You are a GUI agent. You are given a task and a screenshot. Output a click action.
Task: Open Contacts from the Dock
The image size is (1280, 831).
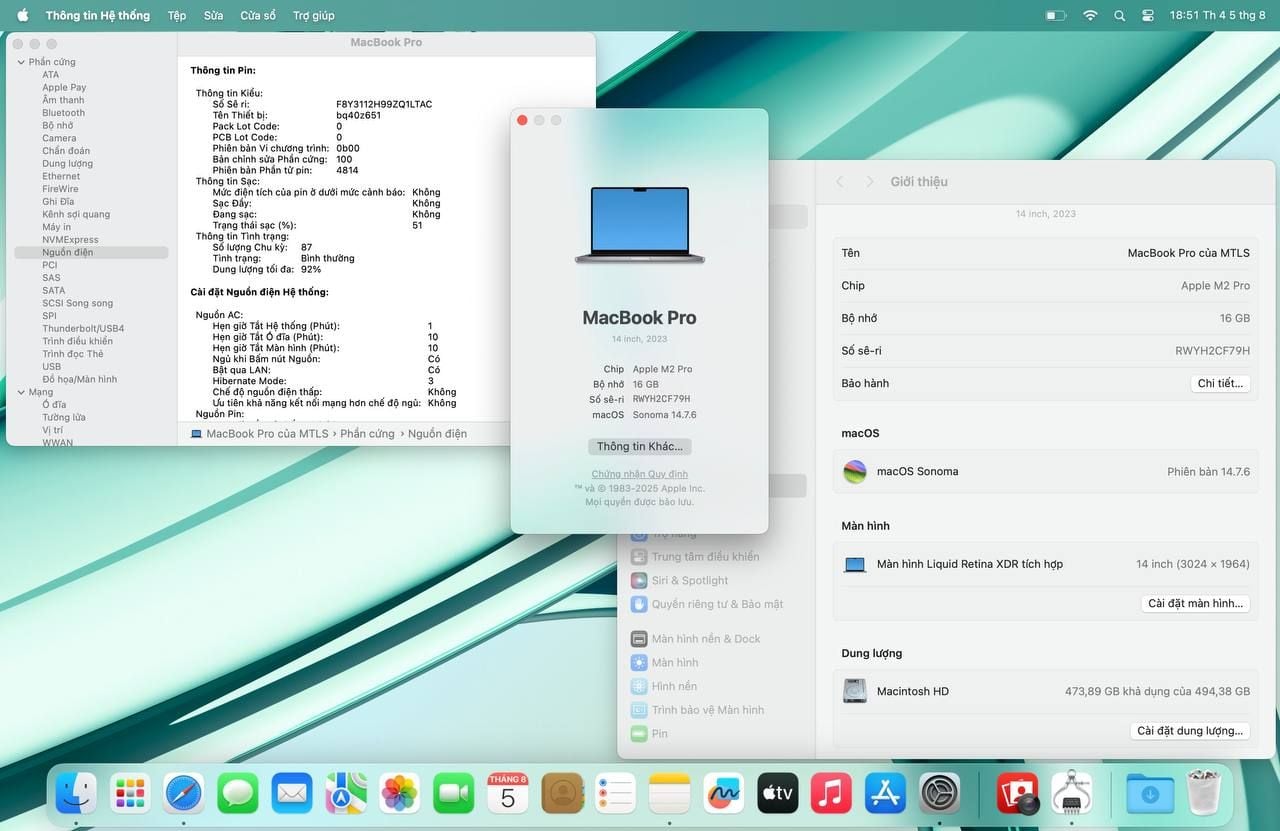point(562,794)
